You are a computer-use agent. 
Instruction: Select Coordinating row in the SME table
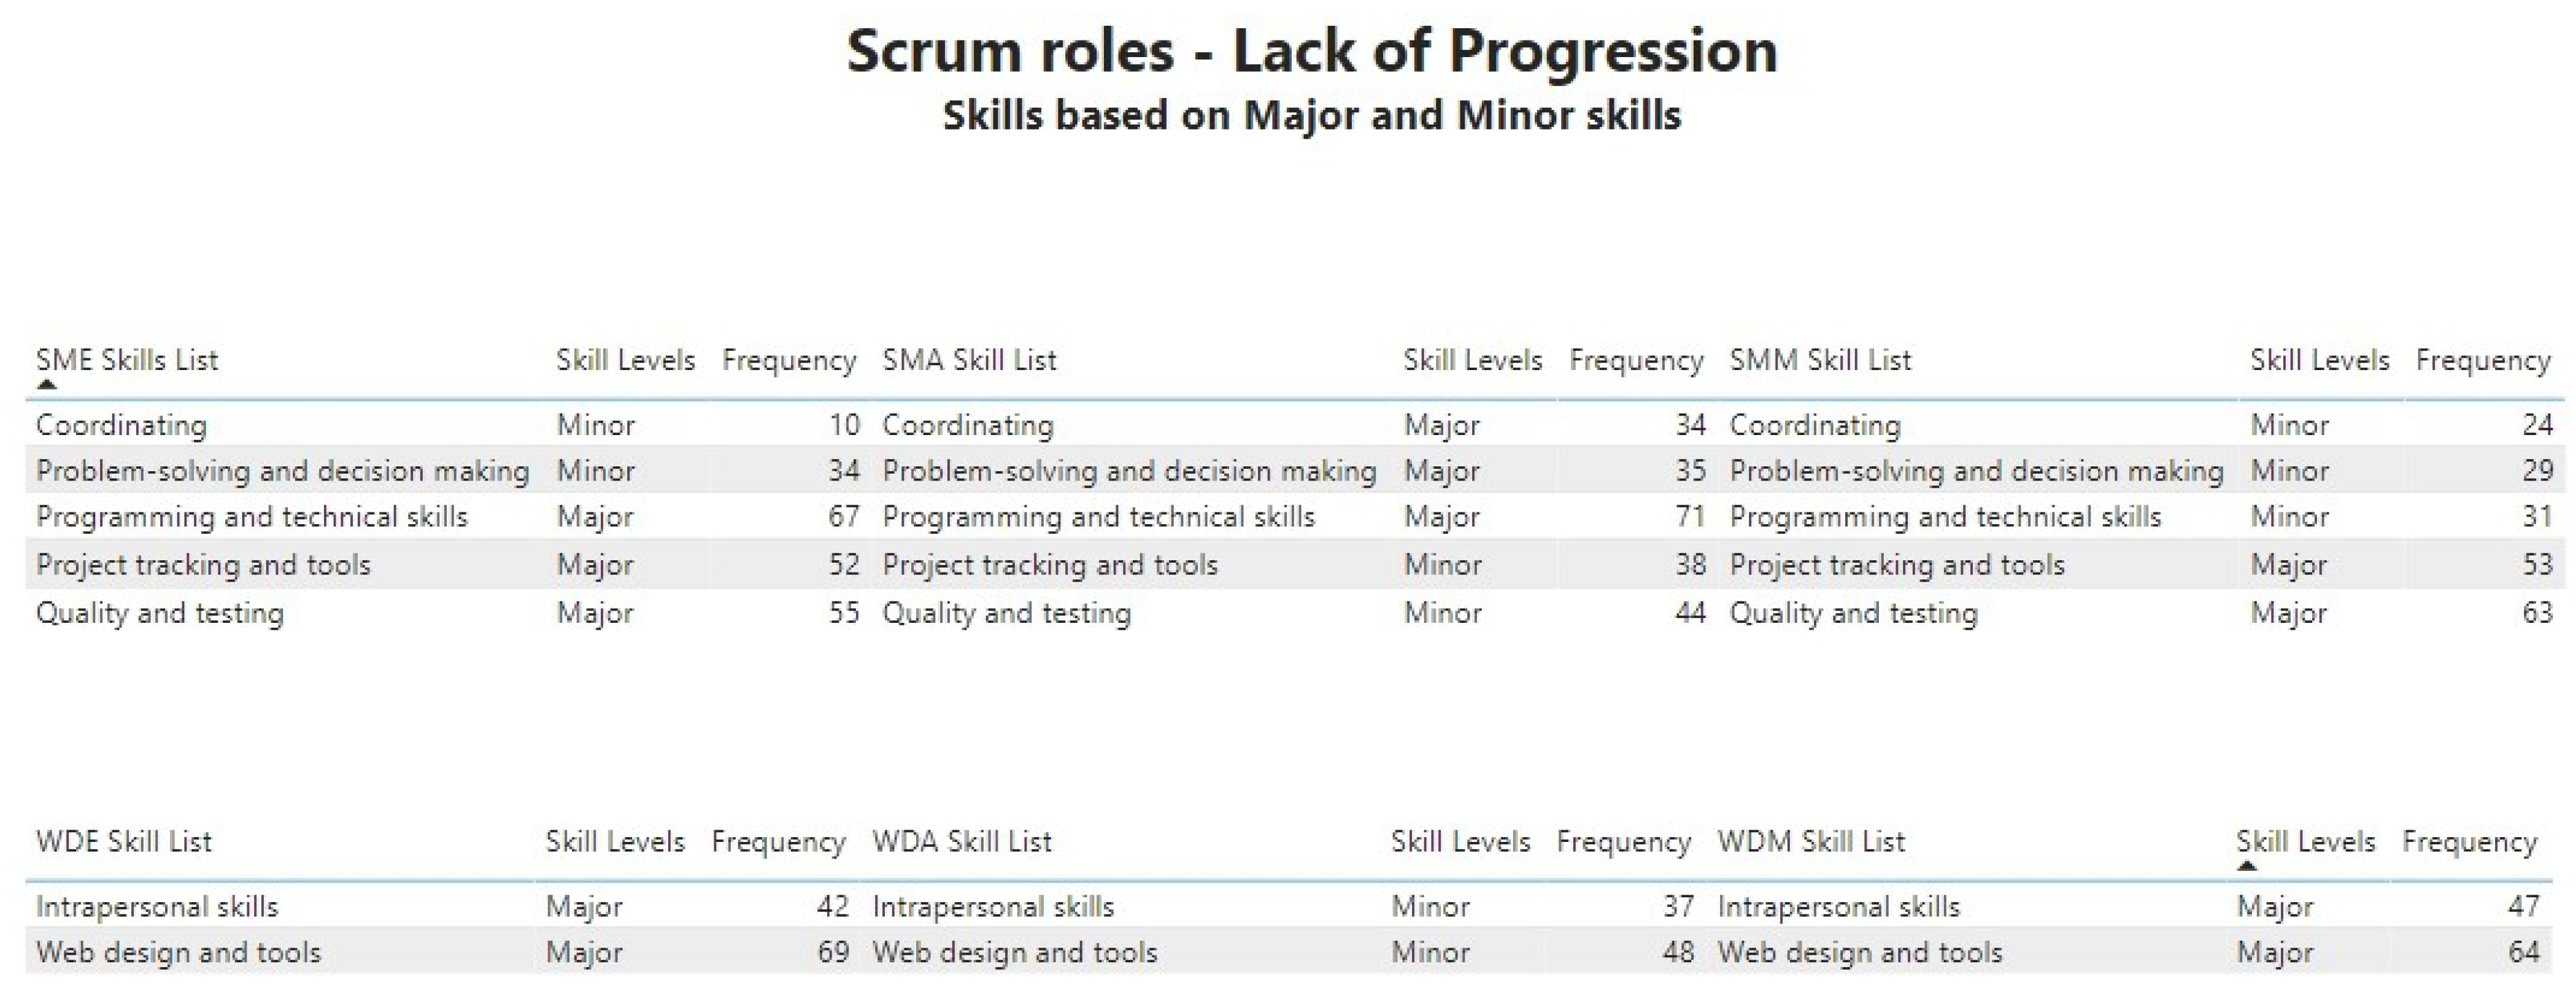[121, 425]
